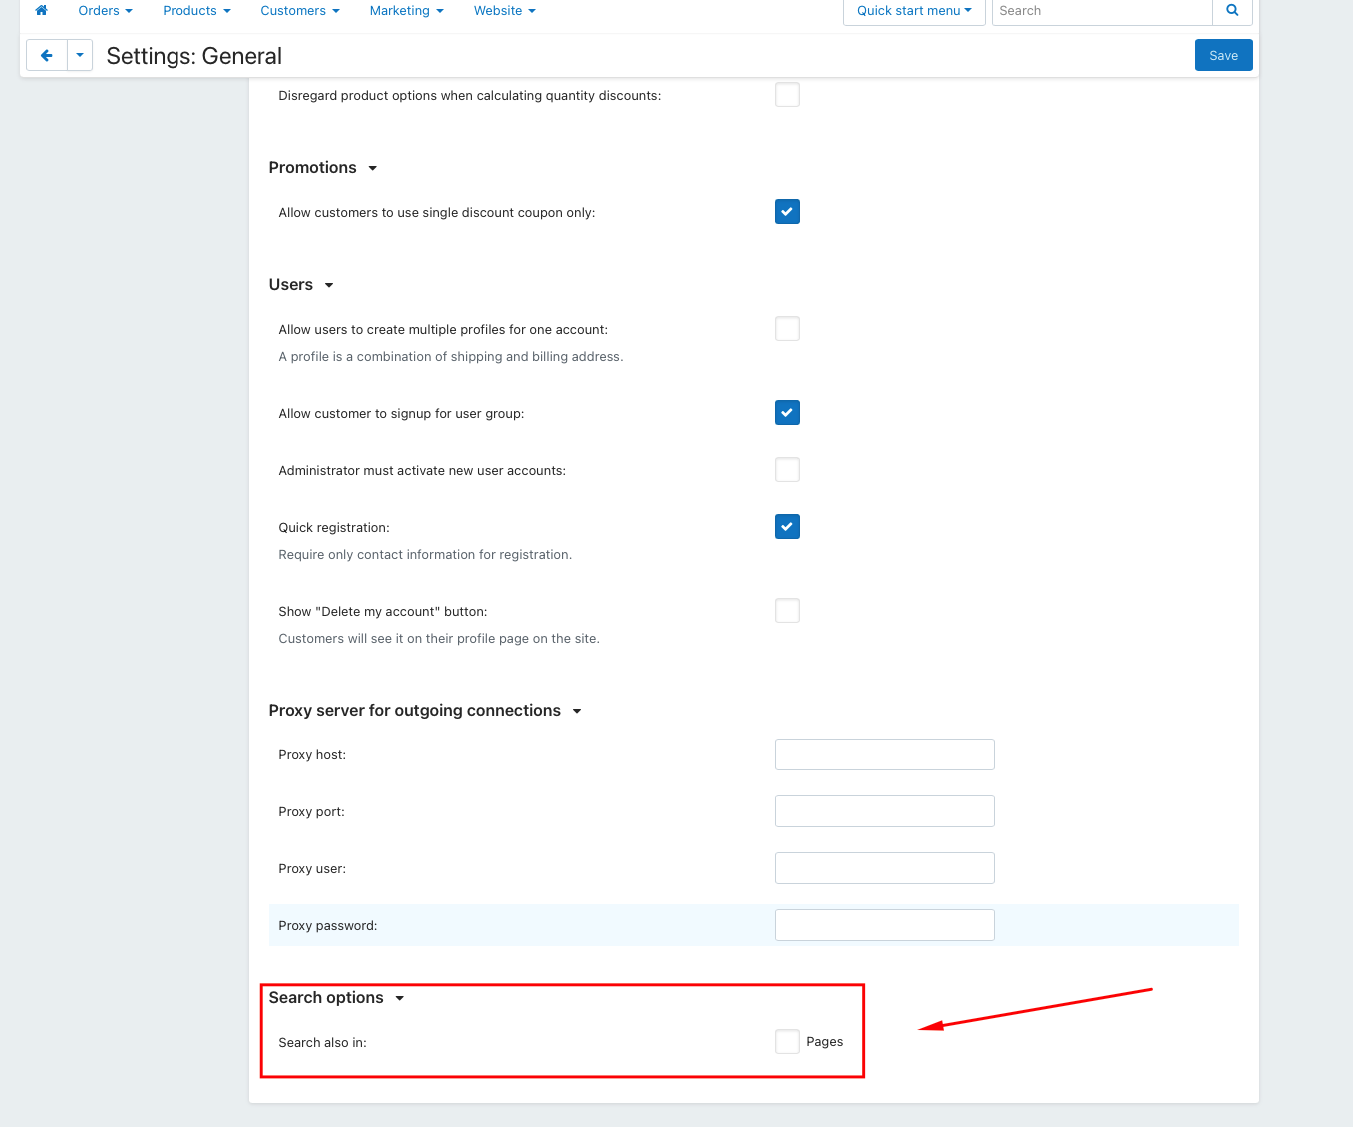
Task: Open the Customers menu
Action: [x=299, y=11]
